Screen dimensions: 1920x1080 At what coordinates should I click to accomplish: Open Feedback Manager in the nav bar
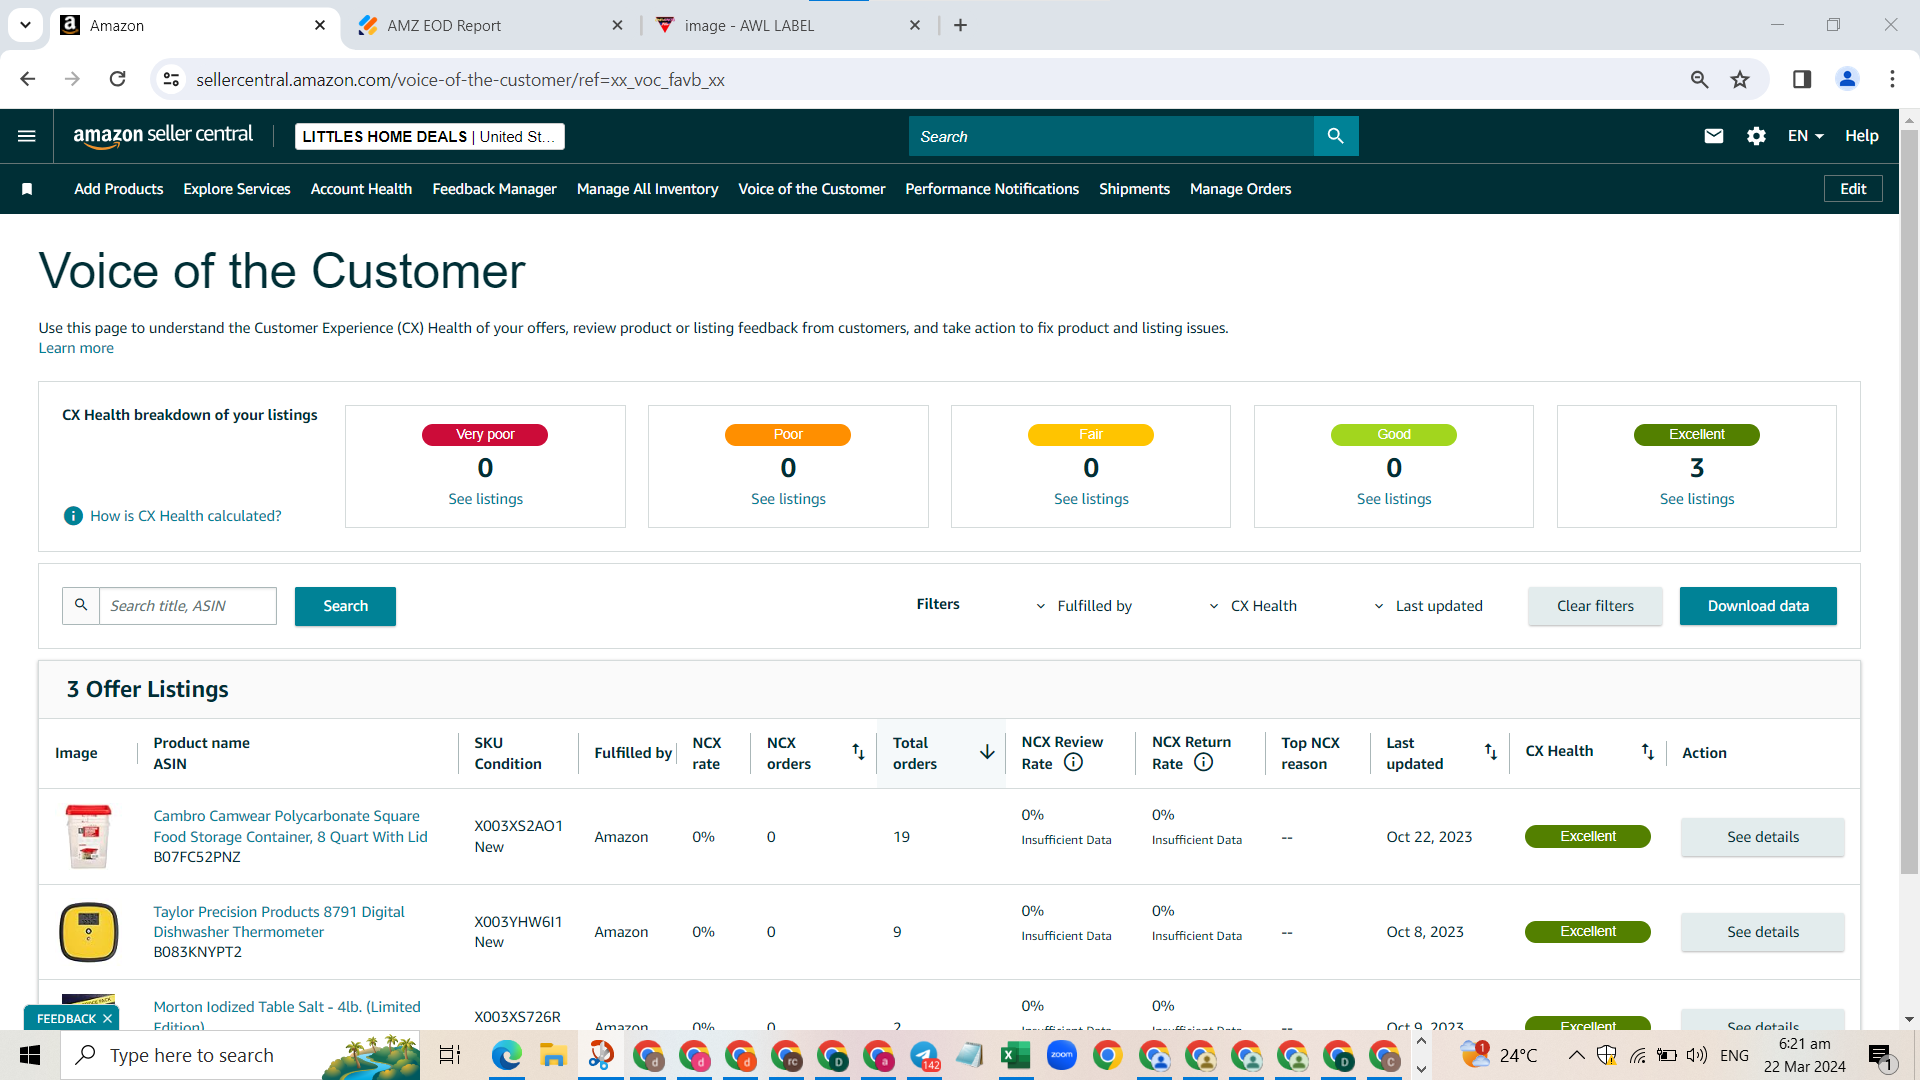click(494, 189)
